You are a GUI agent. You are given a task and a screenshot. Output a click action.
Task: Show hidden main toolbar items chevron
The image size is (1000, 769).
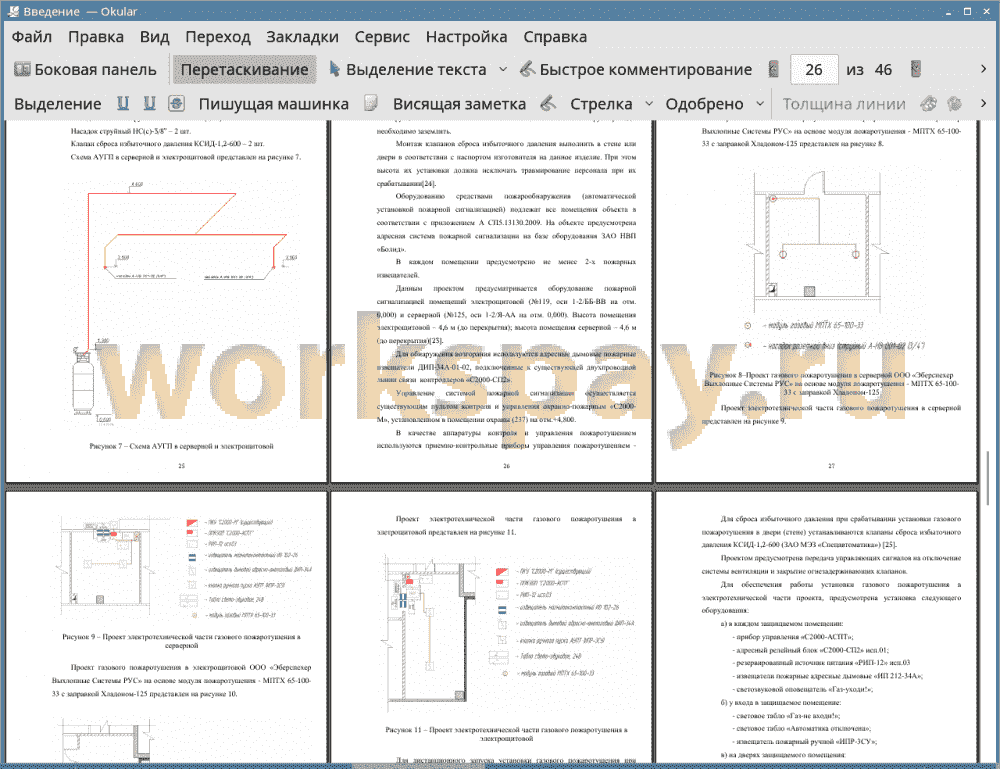pyautogui.click(x=983, y=69)
